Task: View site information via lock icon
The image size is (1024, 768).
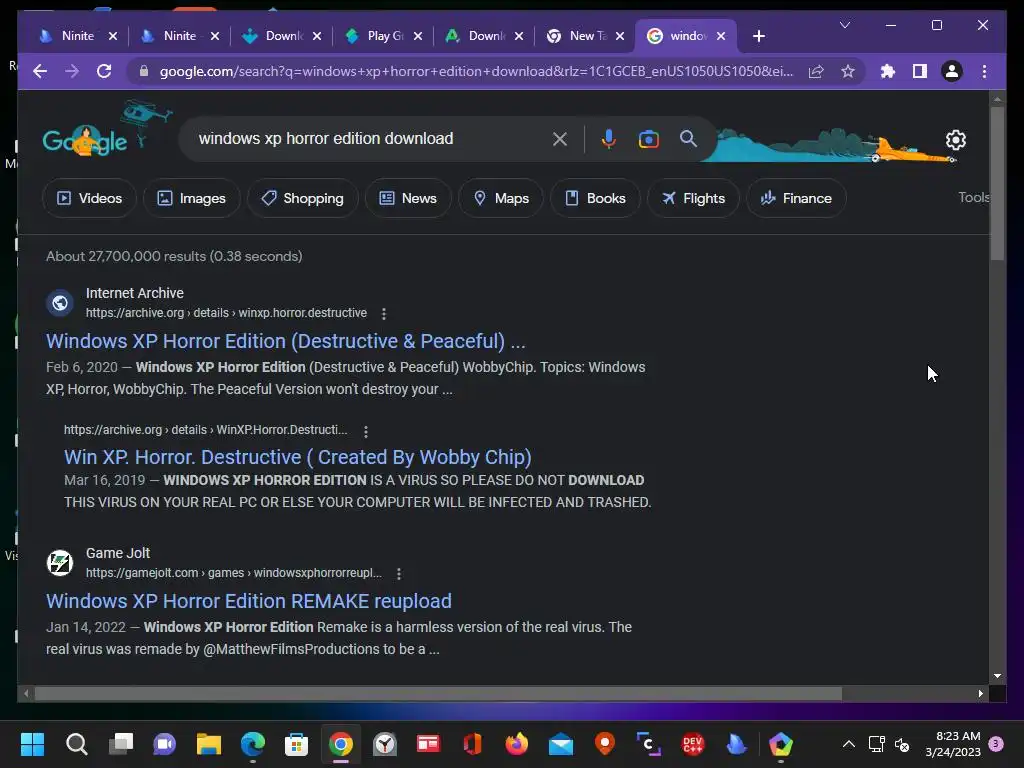Action: [144, 71]
